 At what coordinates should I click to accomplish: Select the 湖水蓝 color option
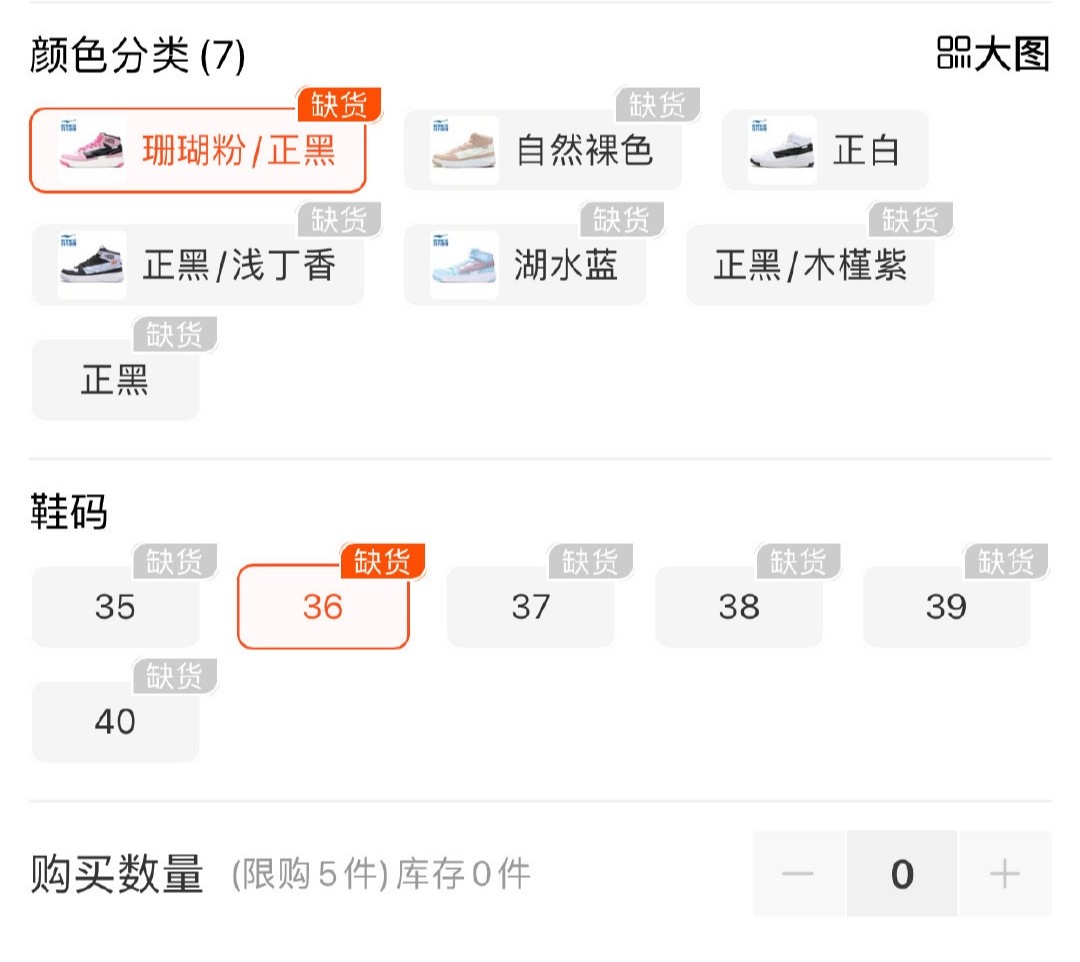point(570,265)
